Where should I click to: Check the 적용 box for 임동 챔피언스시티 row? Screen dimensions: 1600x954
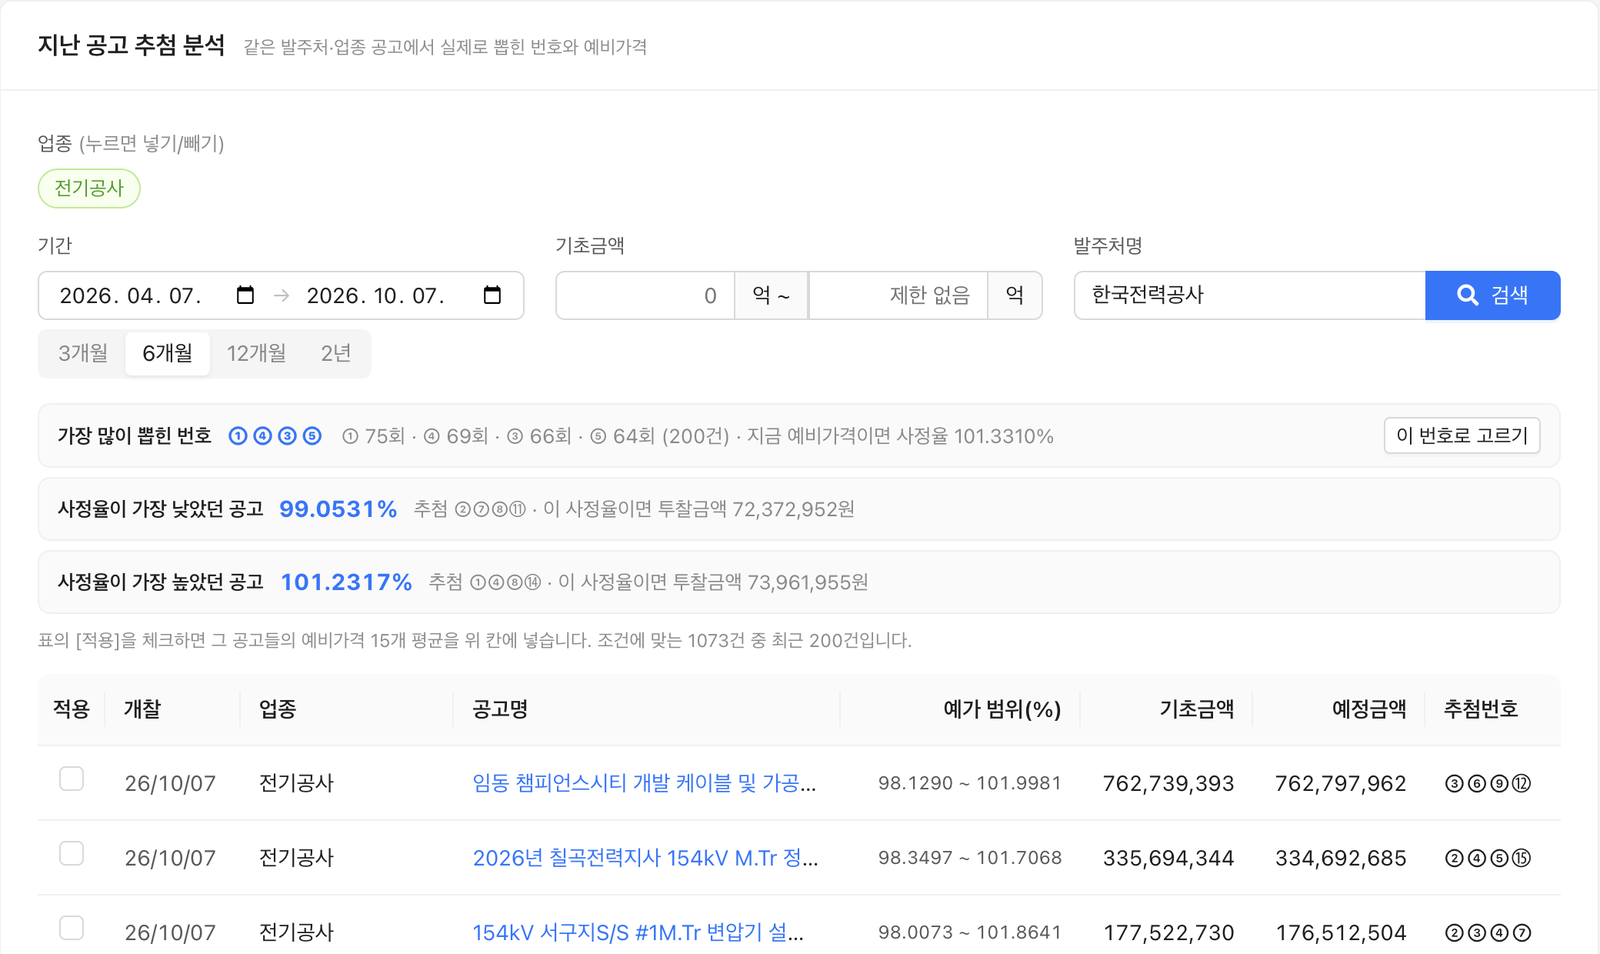point(71,779)
